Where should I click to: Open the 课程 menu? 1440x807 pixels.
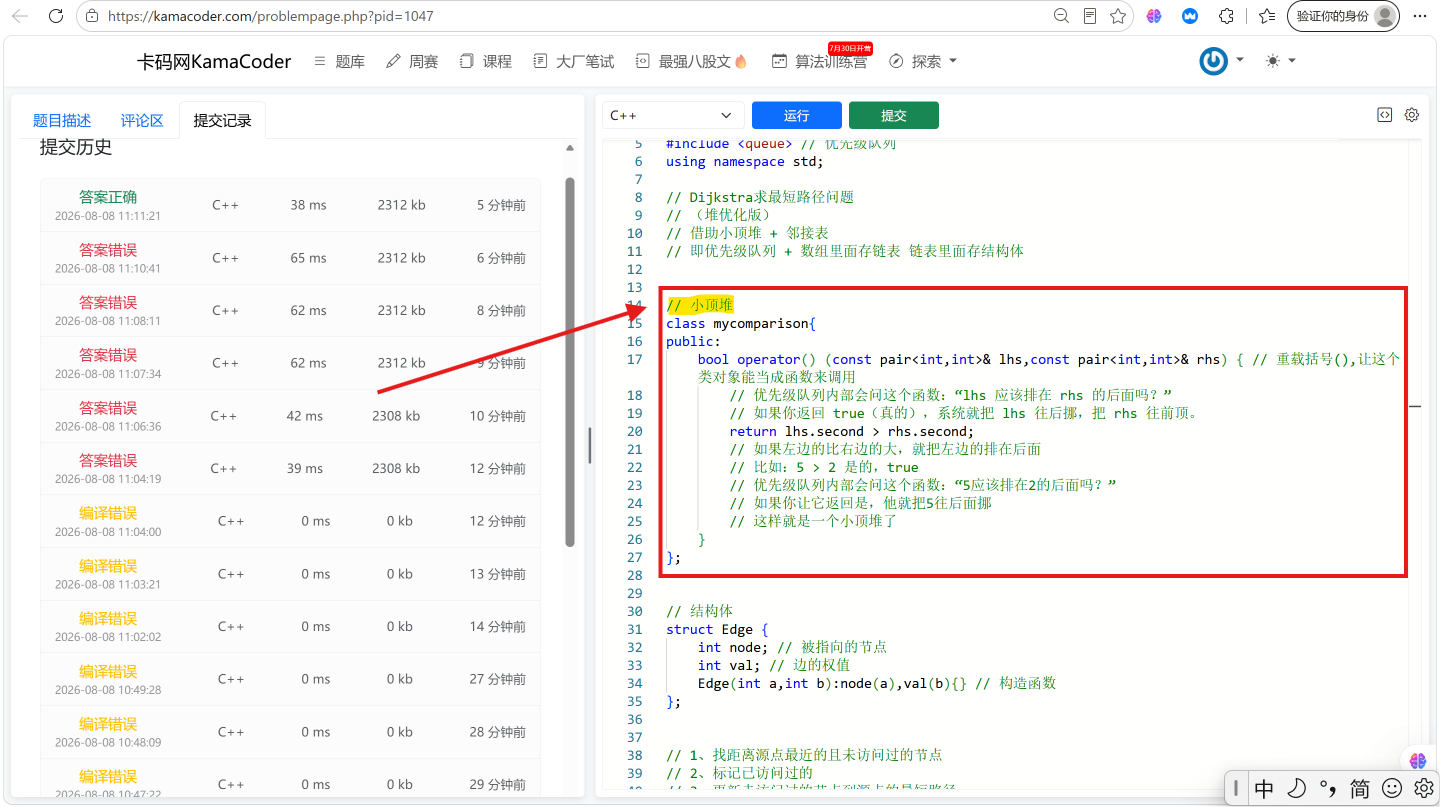pos(486,61)
